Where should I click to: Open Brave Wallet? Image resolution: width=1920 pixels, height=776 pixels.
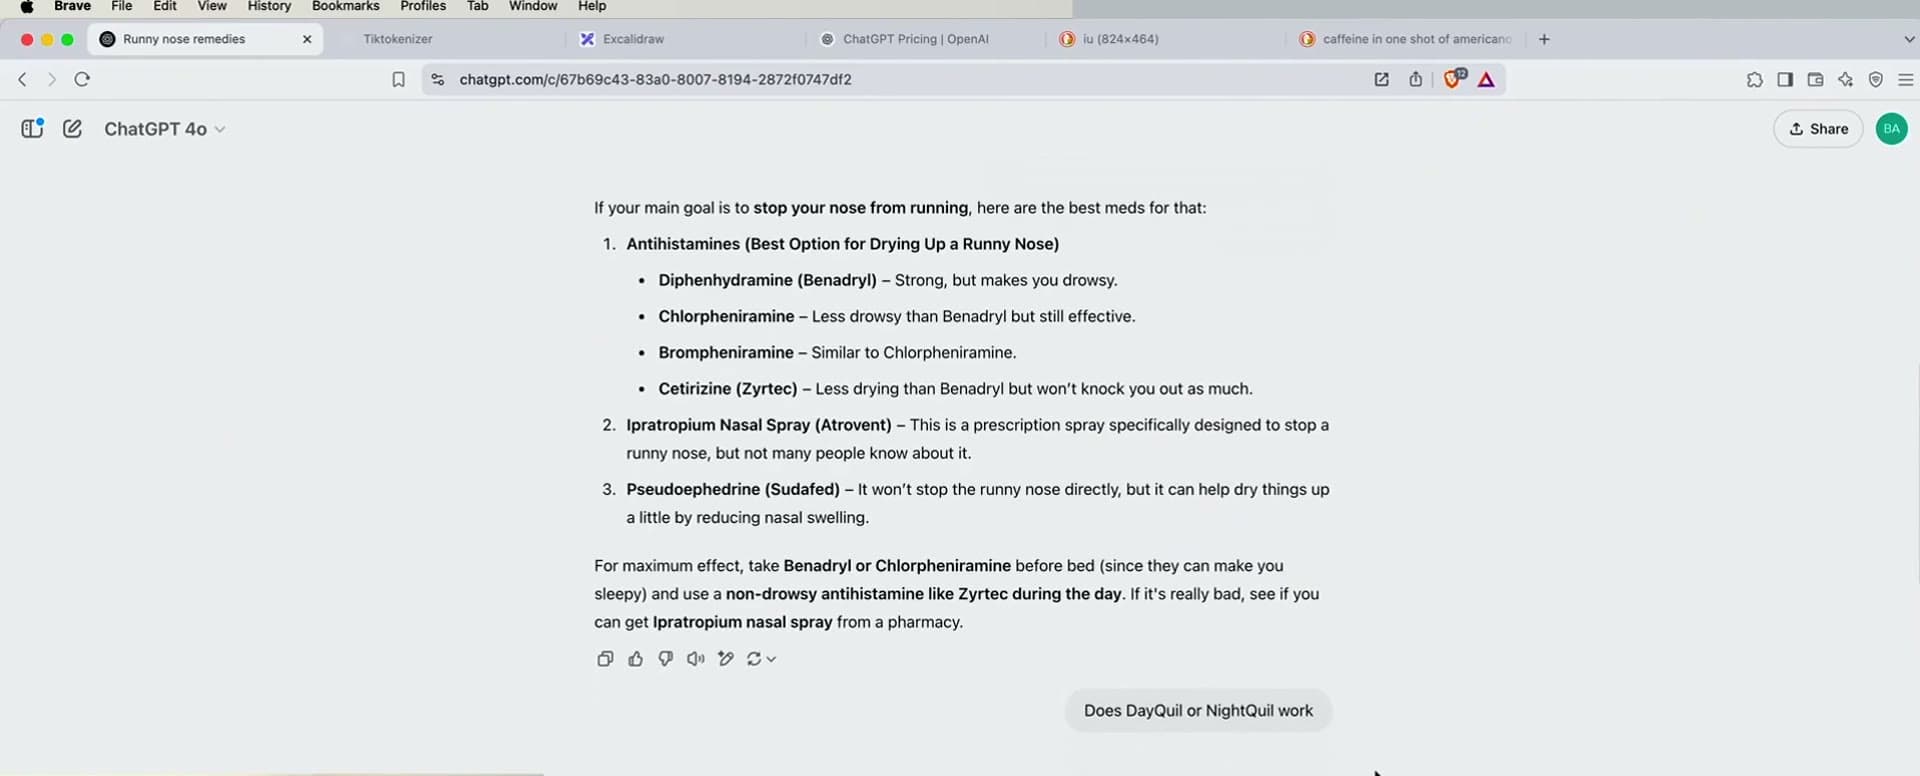tap(1815, 79)
